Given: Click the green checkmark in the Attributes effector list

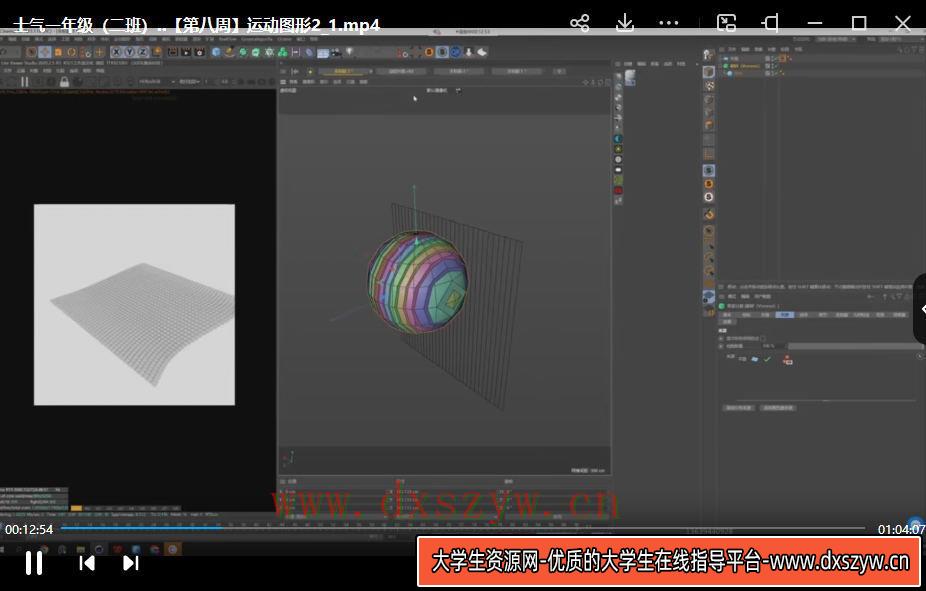Looking at the screenshot, I should point(767,359).
